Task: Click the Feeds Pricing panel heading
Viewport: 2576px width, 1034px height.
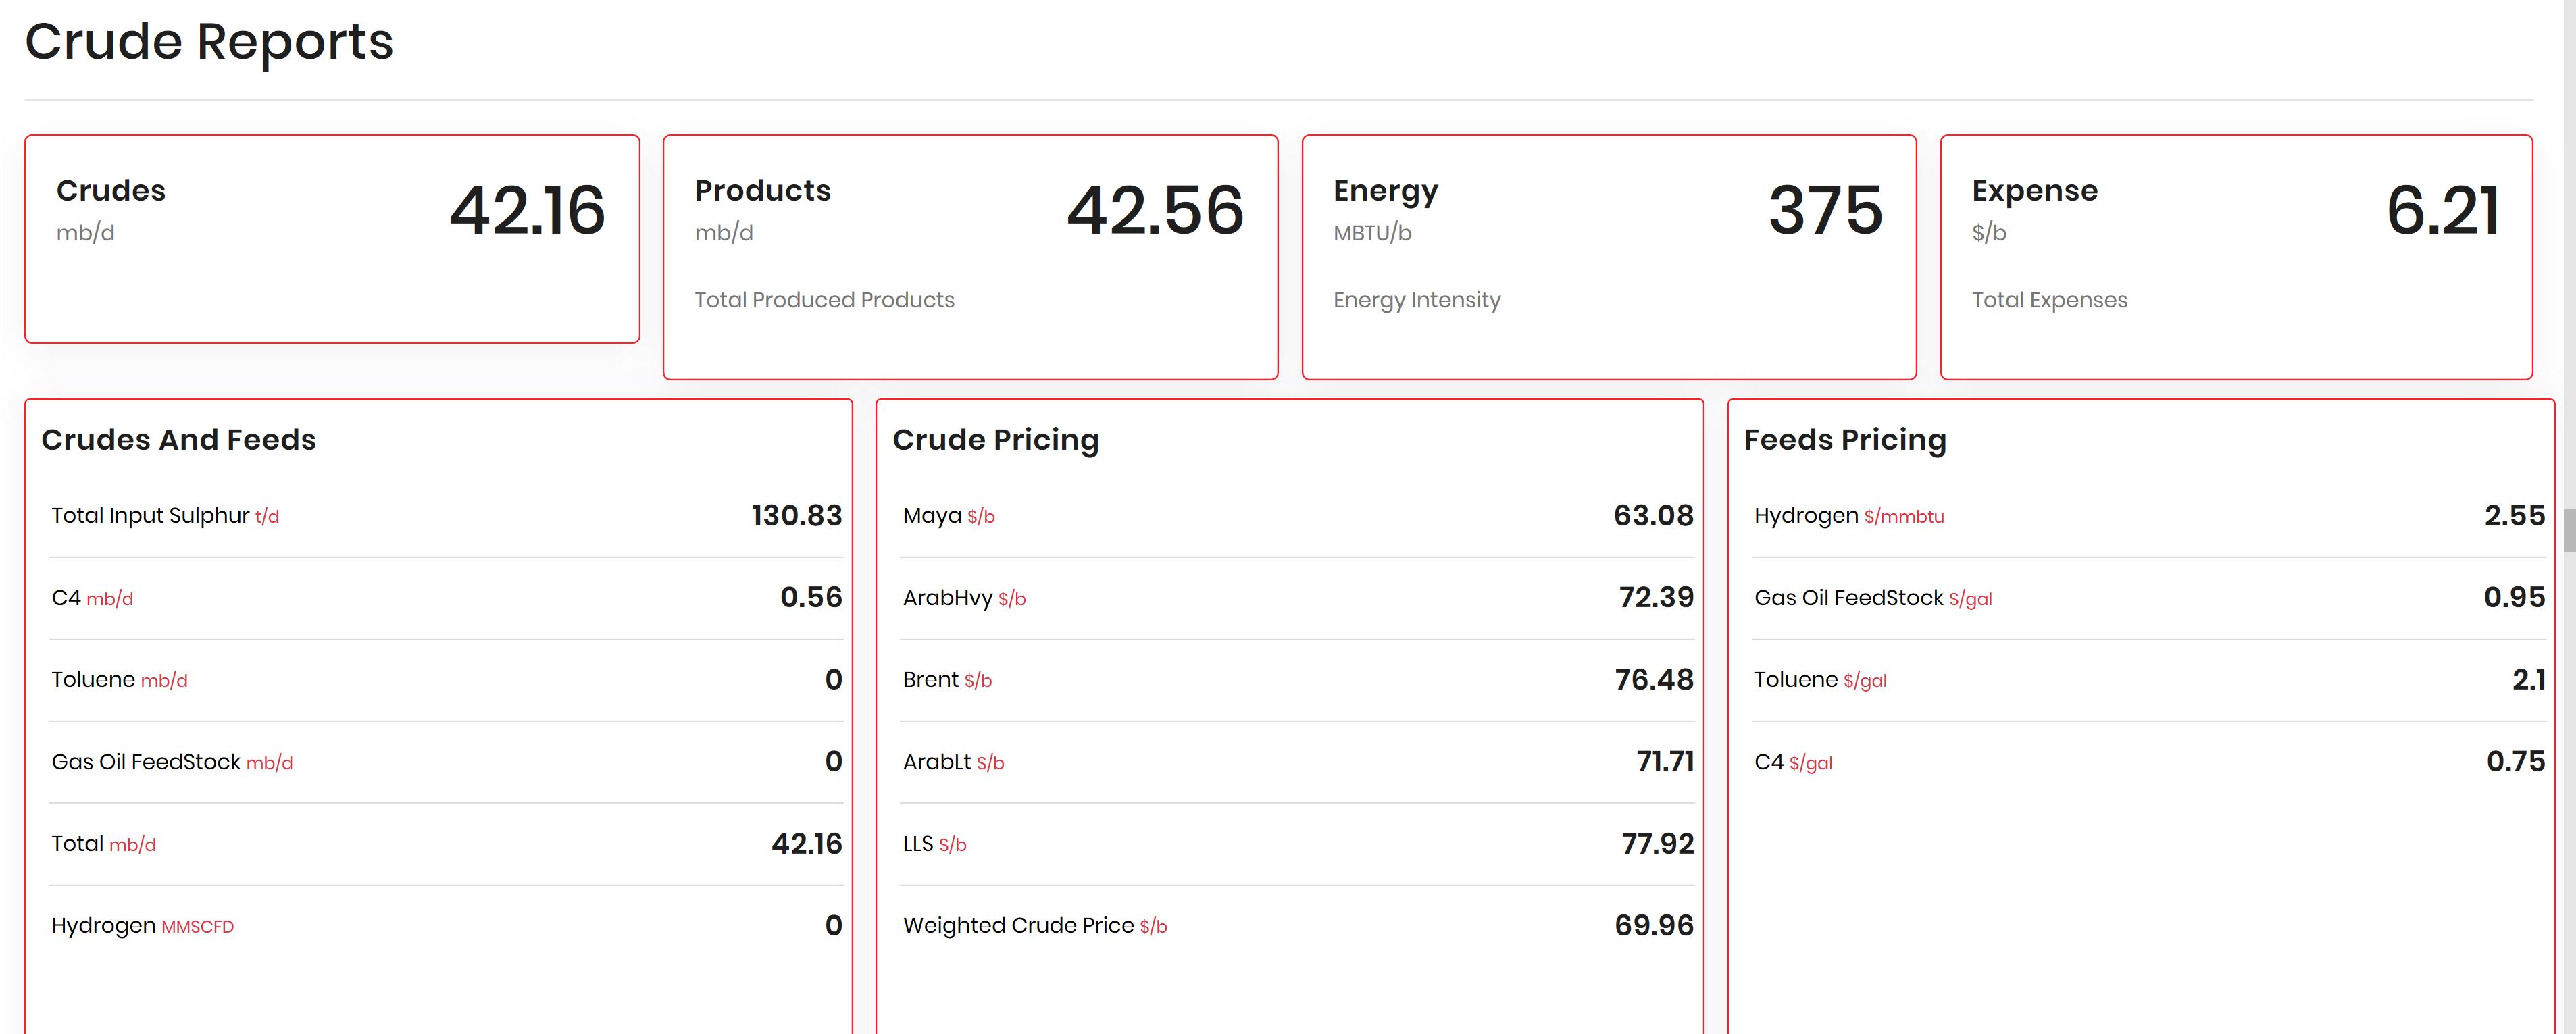Action: click(1845, 440)
